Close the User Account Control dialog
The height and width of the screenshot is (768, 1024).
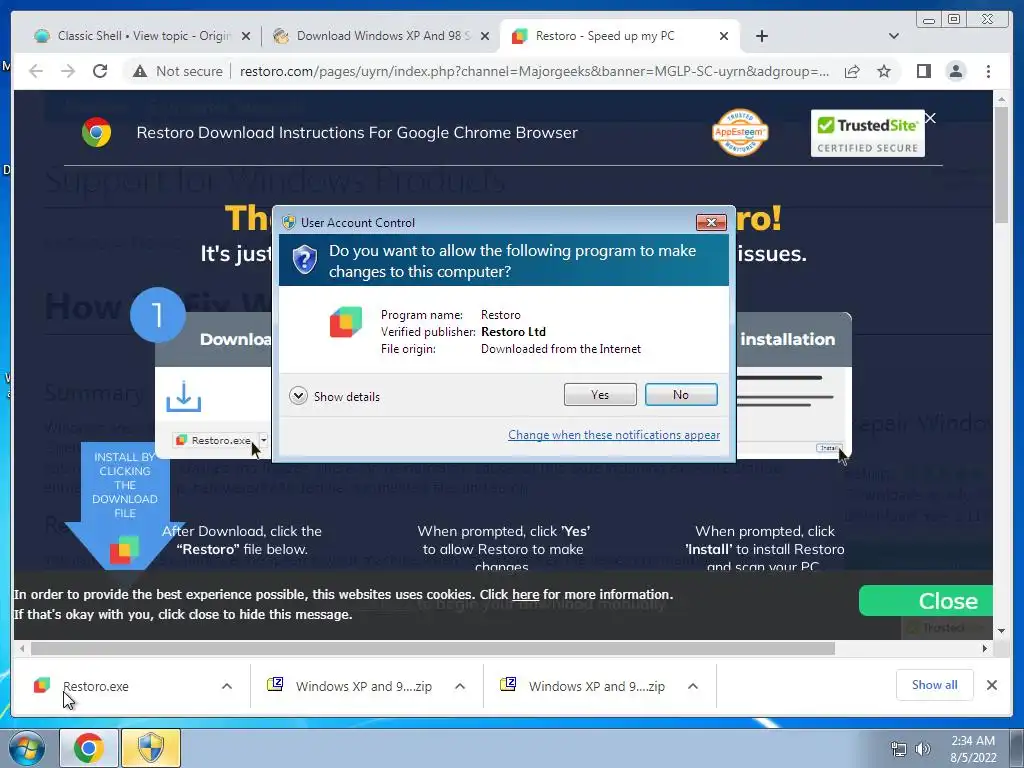pyautogui.click(x=711, y=223)
